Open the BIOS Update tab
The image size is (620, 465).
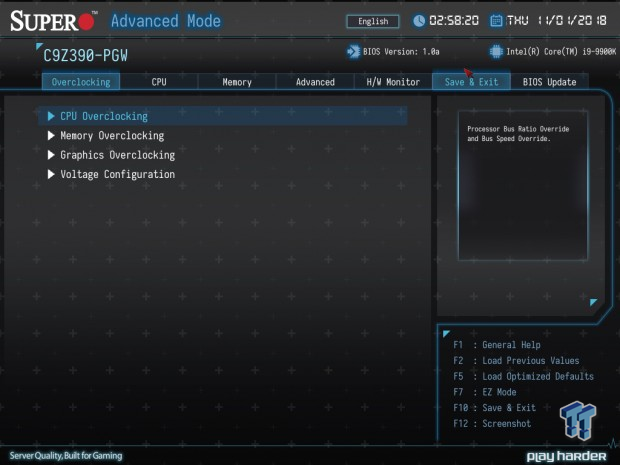(x=549, y=82)
